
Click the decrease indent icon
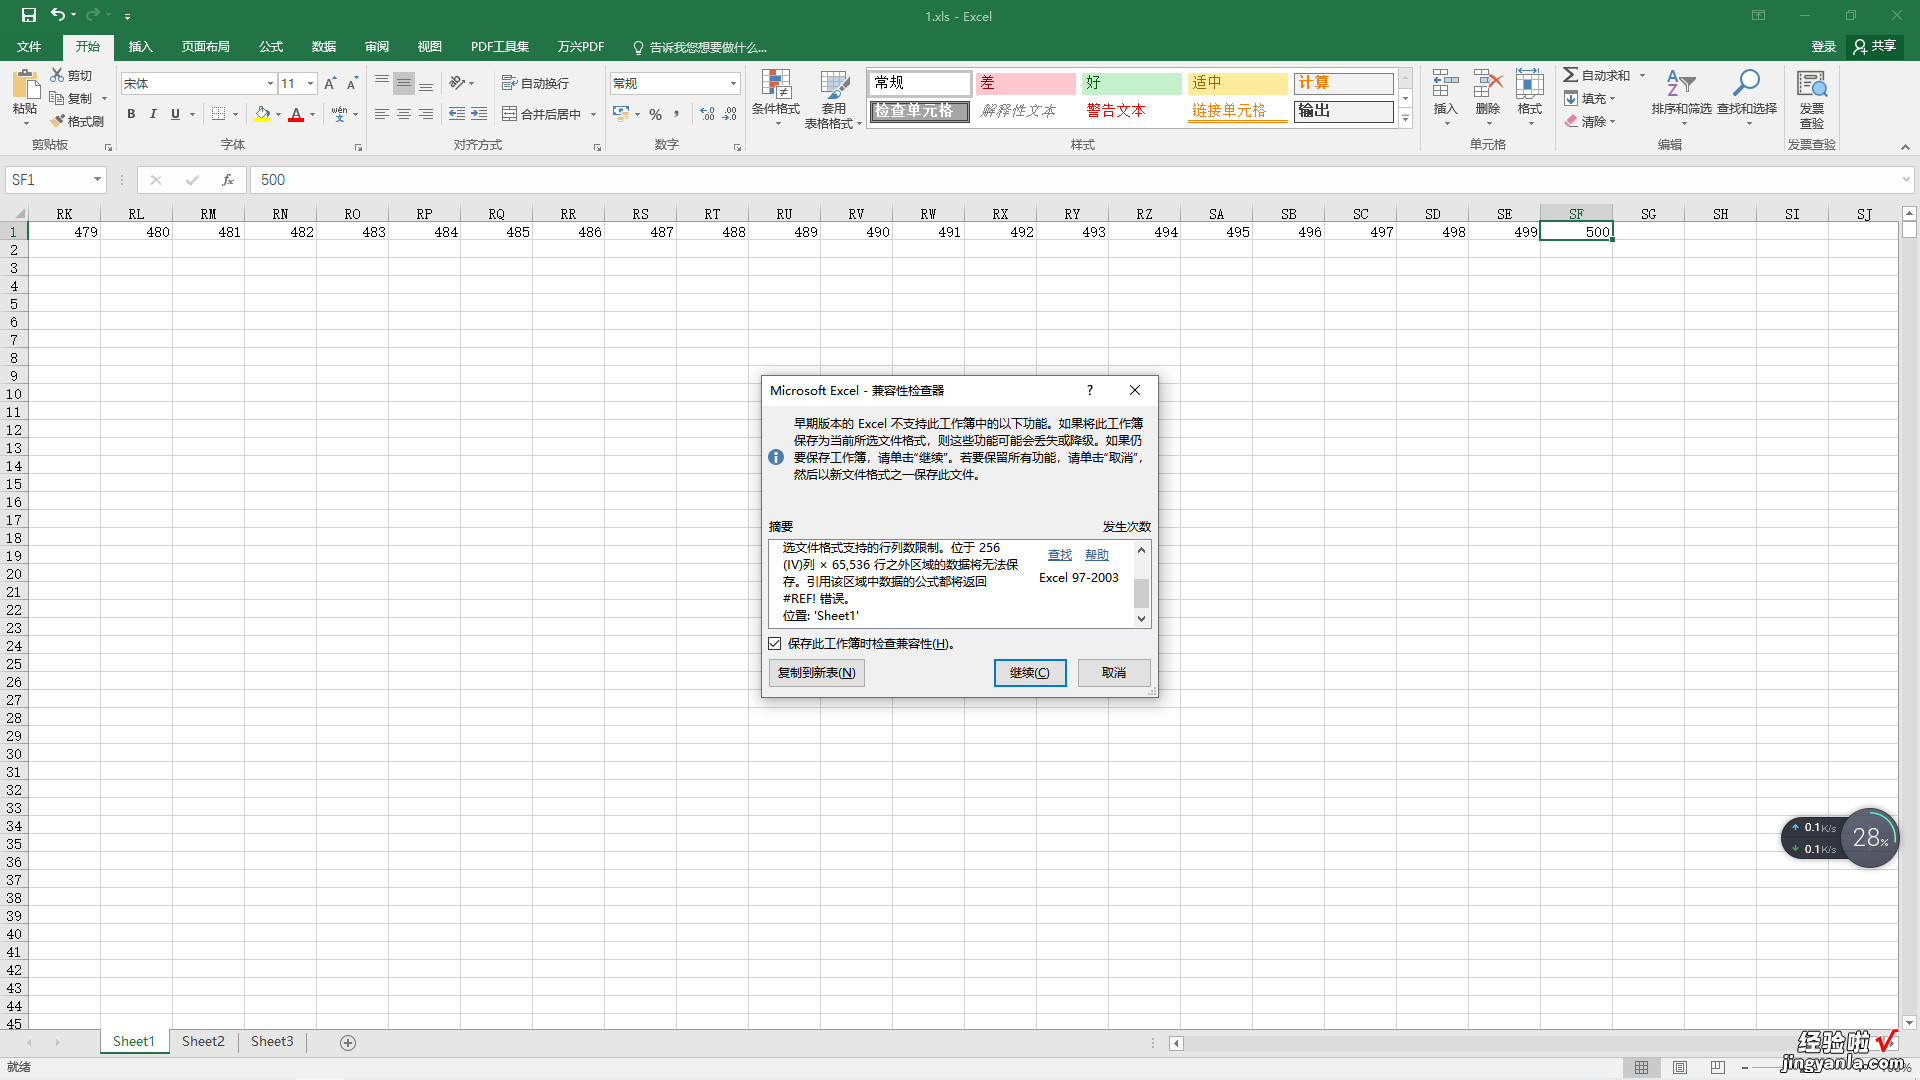coord(457,114)
